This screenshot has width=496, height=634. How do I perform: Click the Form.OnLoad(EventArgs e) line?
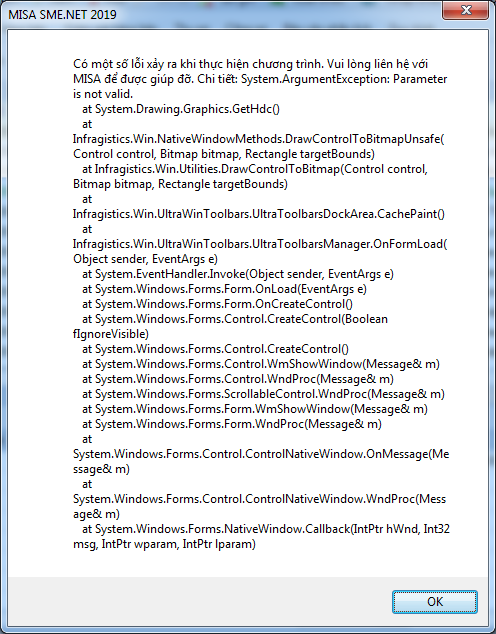(224, 289)
